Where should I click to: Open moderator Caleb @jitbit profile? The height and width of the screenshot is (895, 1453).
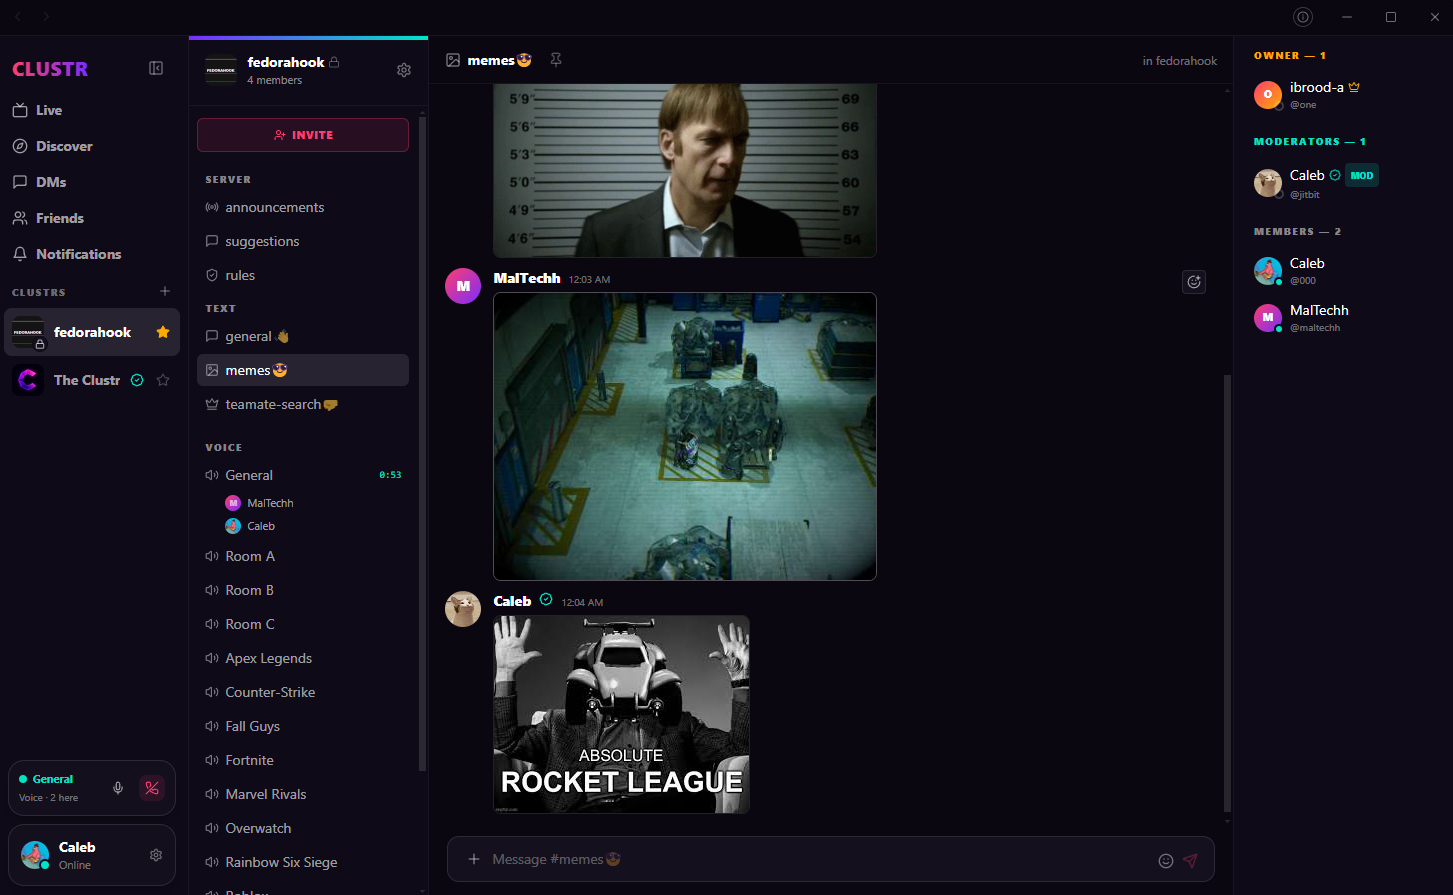(1343, 183)
